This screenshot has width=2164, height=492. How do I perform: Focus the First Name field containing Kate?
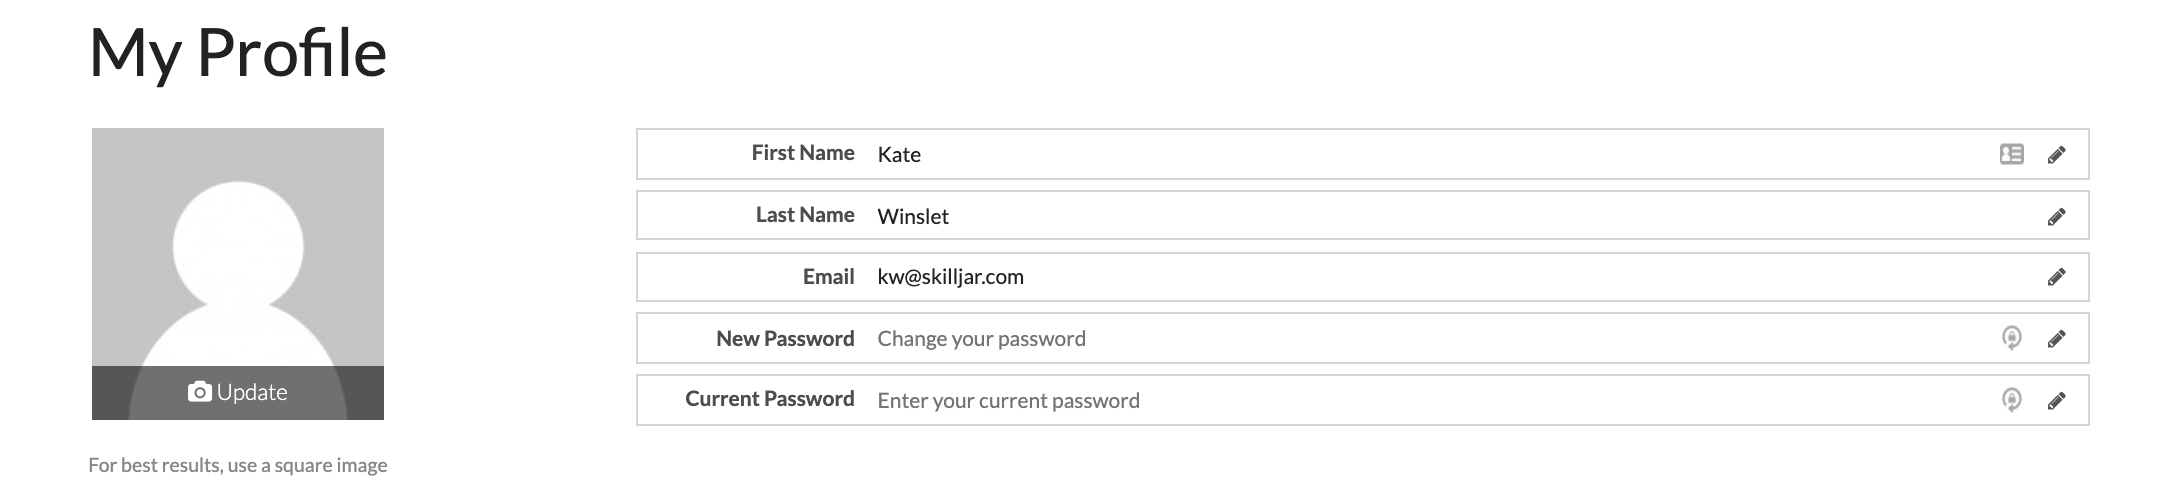1400,155
